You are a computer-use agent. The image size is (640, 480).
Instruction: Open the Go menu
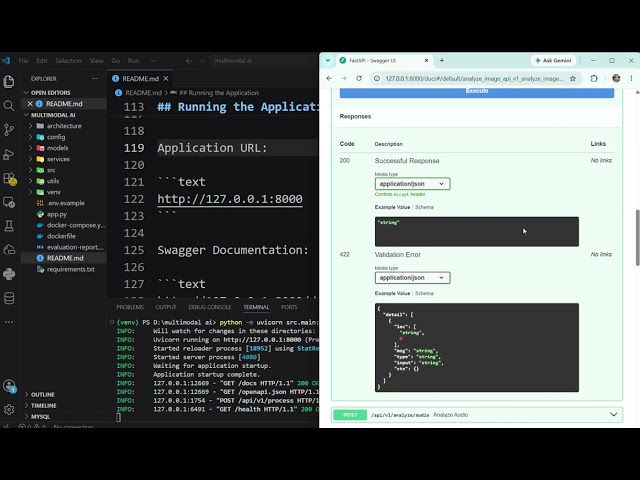point(116,61)
